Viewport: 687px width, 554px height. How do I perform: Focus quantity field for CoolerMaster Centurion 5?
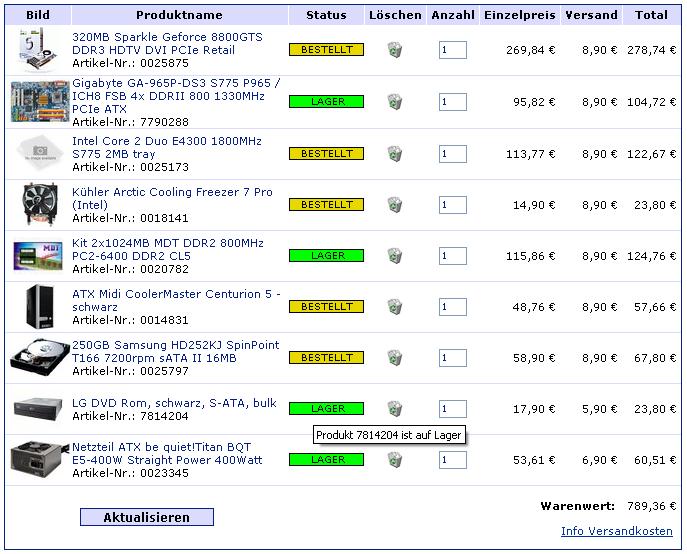tap(453, 307)
